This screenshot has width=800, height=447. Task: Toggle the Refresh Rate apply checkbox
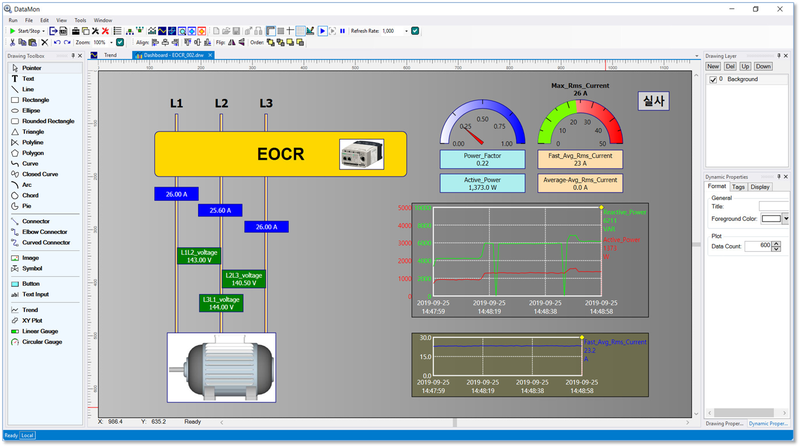[415, 31]
